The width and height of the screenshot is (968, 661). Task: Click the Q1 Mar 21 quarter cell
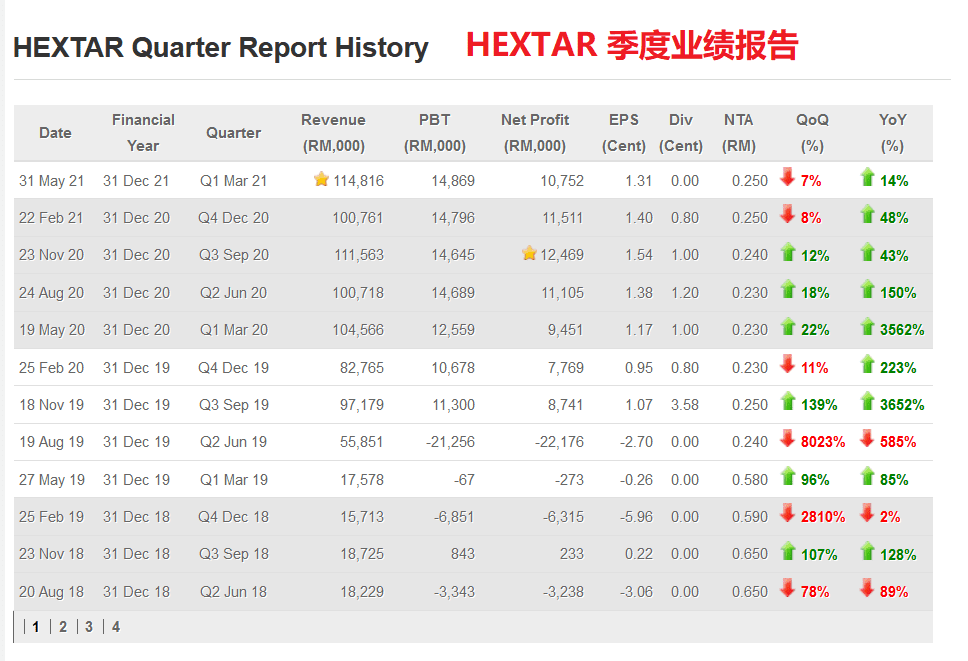coord(233,181)
